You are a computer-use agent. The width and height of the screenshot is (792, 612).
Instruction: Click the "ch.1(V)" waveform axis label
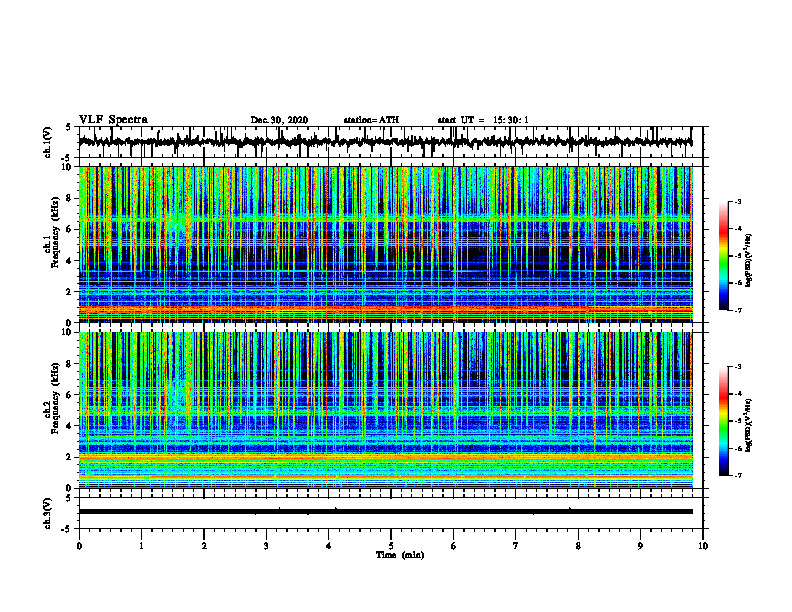48,142
